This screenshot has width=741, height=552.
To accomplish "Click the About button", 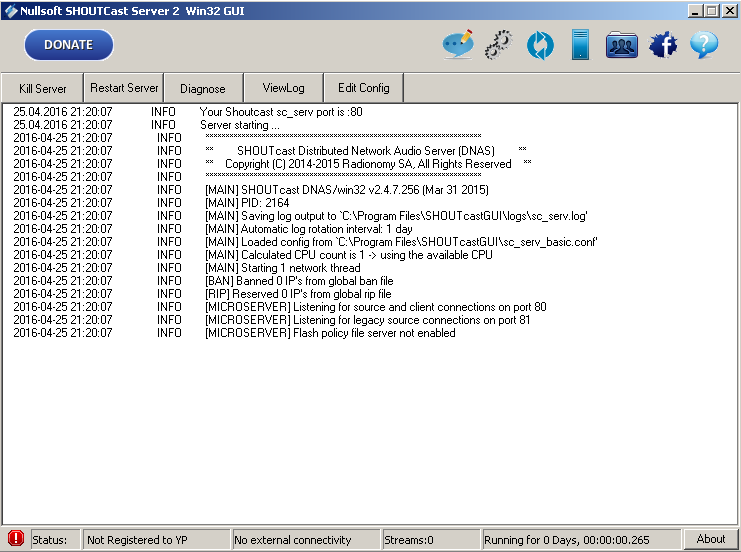I will (710, 539).
